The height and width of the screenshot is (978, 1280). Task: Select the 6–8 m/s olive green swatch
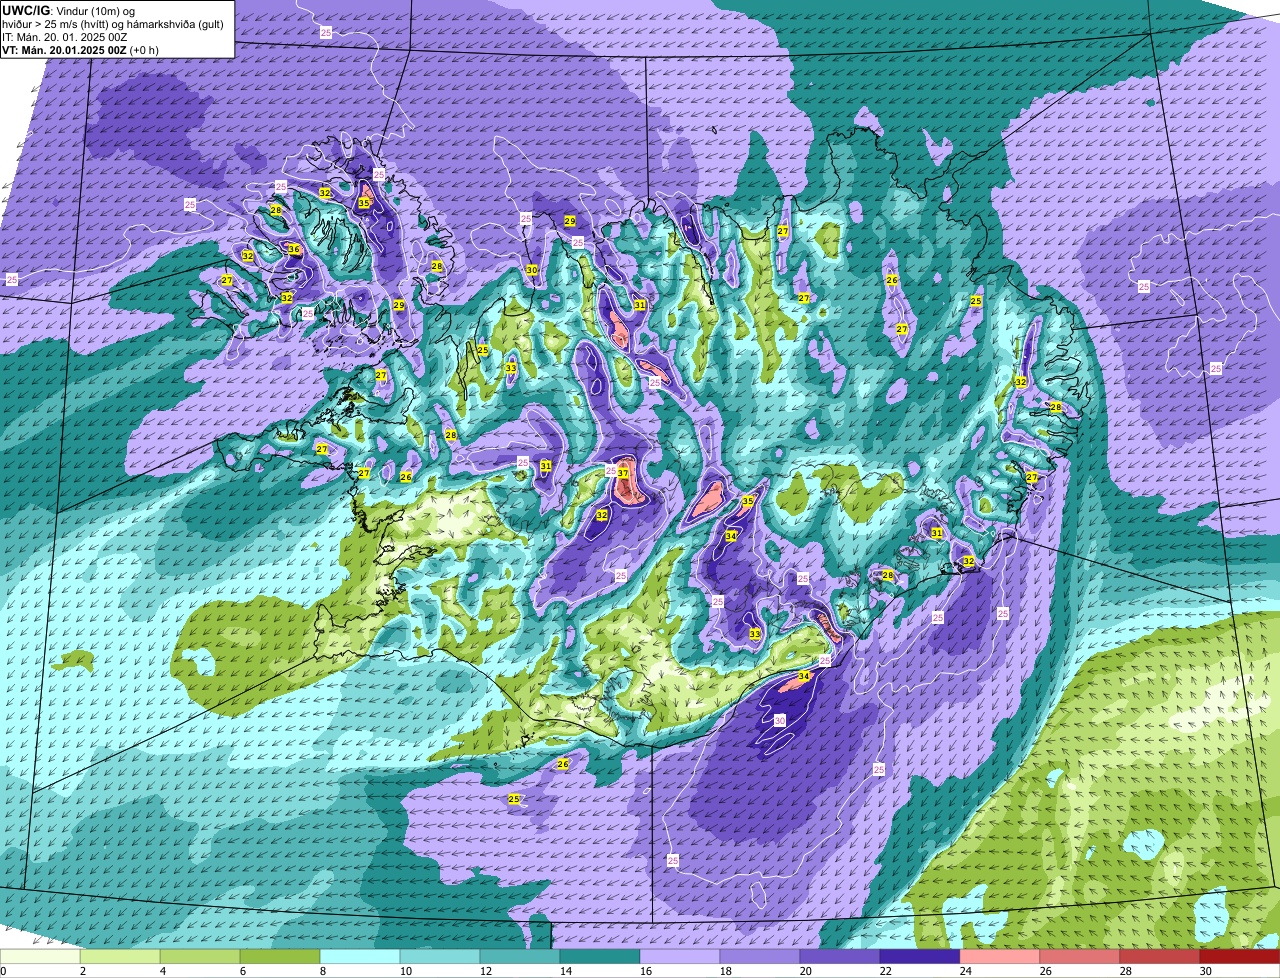coord(280,957)
